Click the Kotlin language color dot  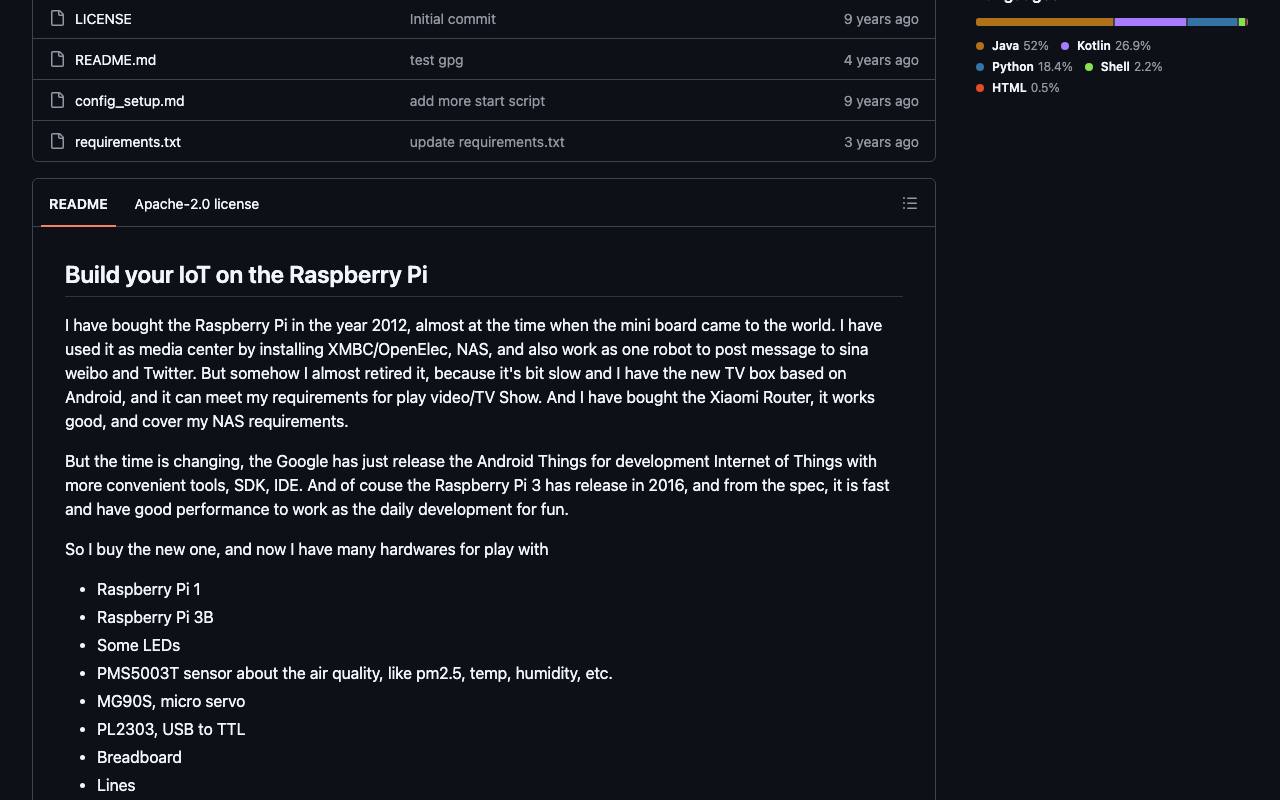1065,46
